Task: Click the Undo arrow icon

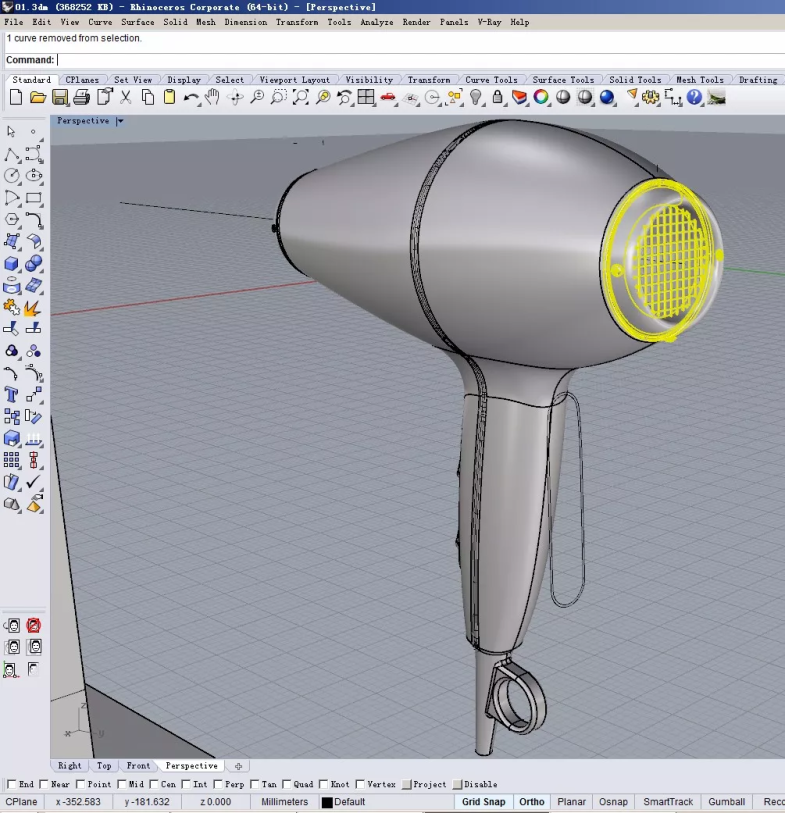Action: [190, 97]
